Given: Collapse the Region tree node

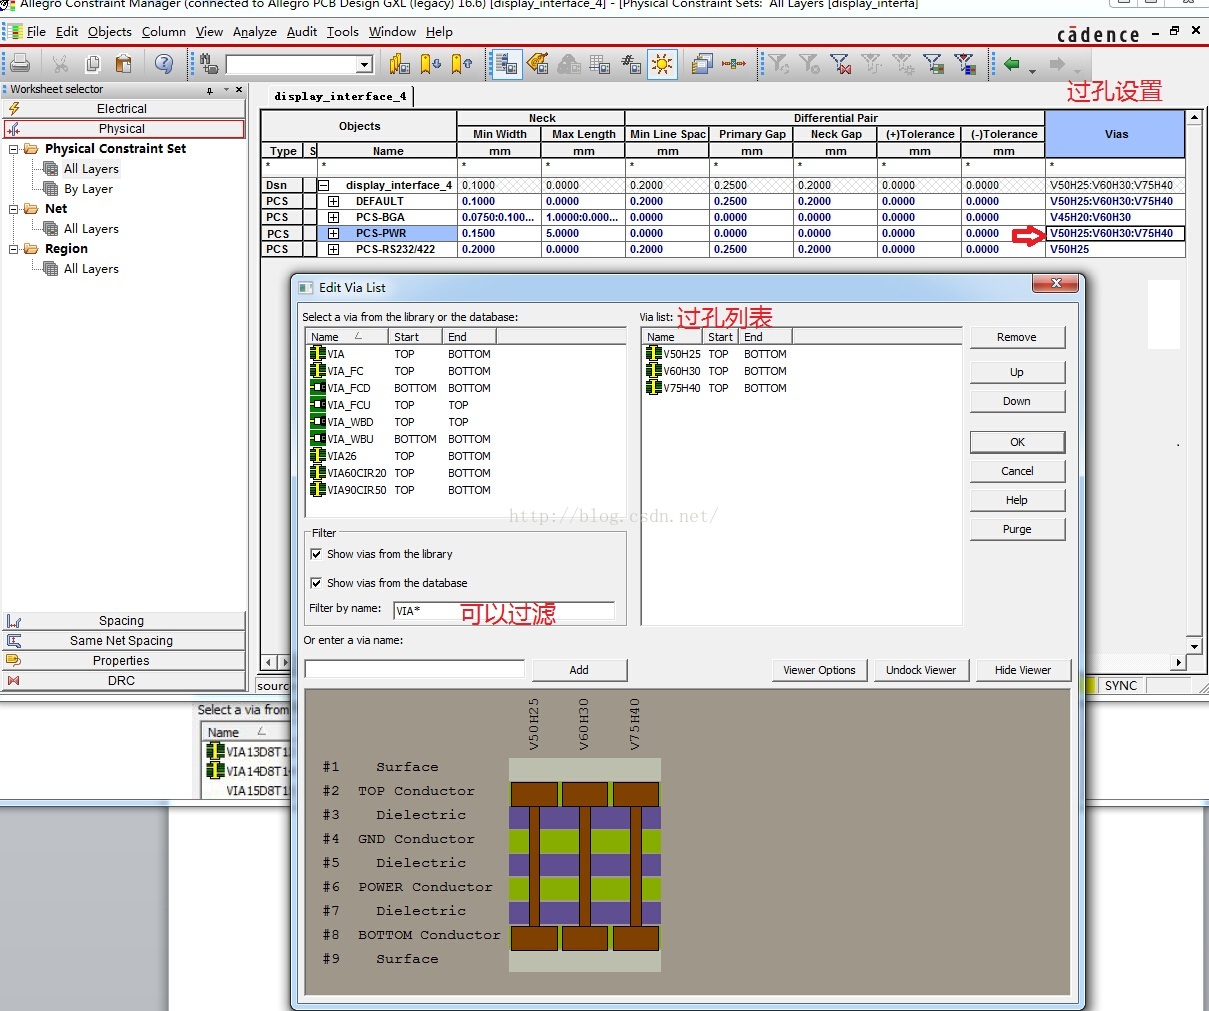Looking at the screenshot, I should click(14, 249).
